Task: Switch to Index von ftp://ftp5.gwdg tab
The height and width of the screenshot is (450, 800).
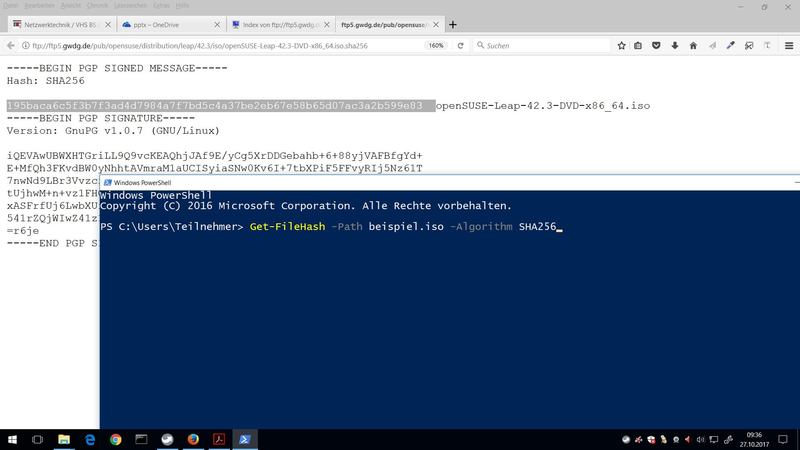Action: 281,24
